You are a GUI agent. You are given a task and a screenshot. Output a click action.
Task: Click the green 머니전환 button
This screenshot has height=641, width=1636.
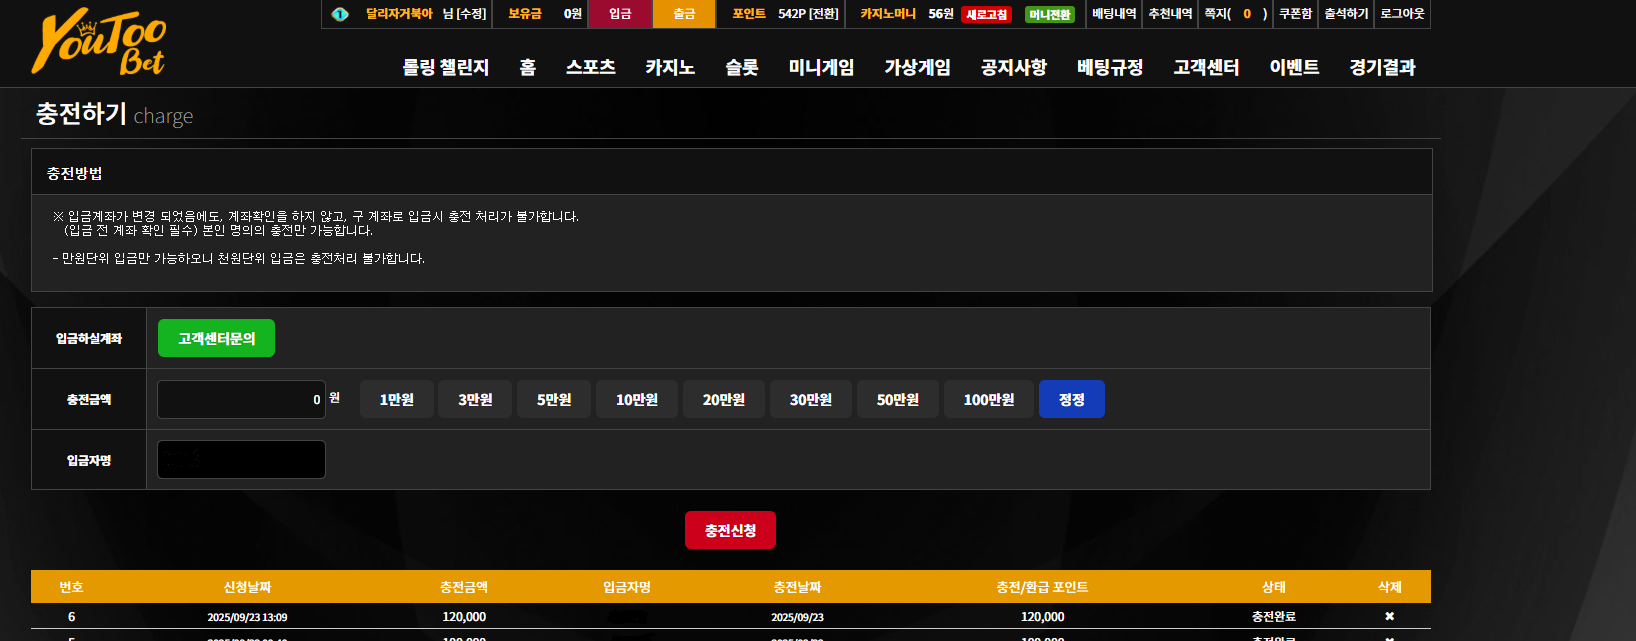1049,15
